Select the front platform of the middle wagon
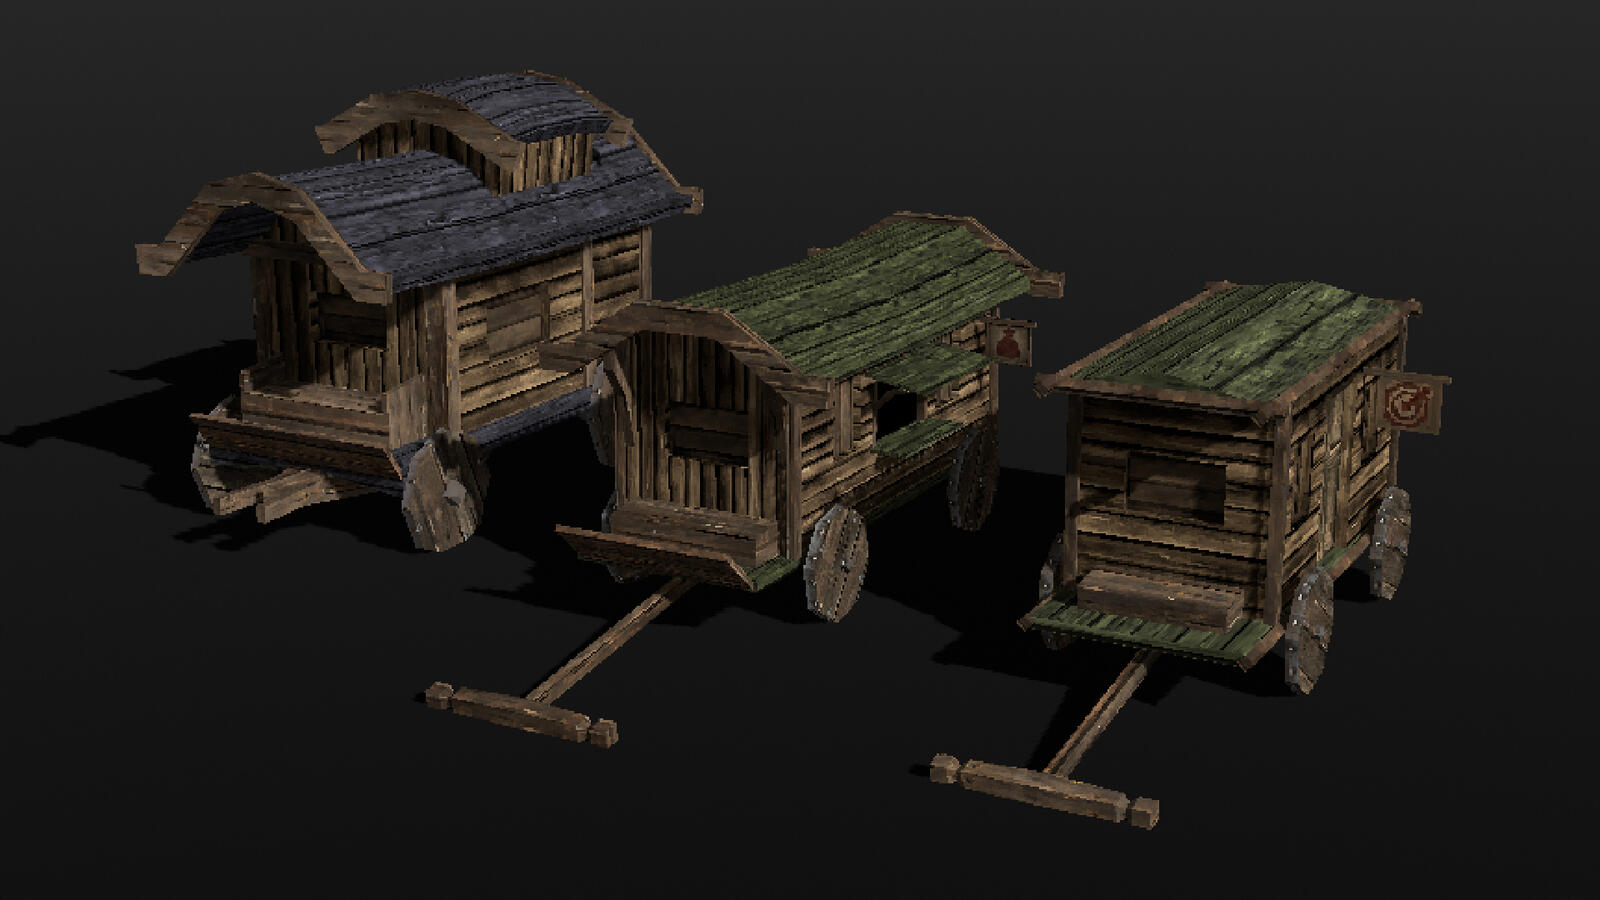This screenshot has width=1600, height=900. coord(660,557)
